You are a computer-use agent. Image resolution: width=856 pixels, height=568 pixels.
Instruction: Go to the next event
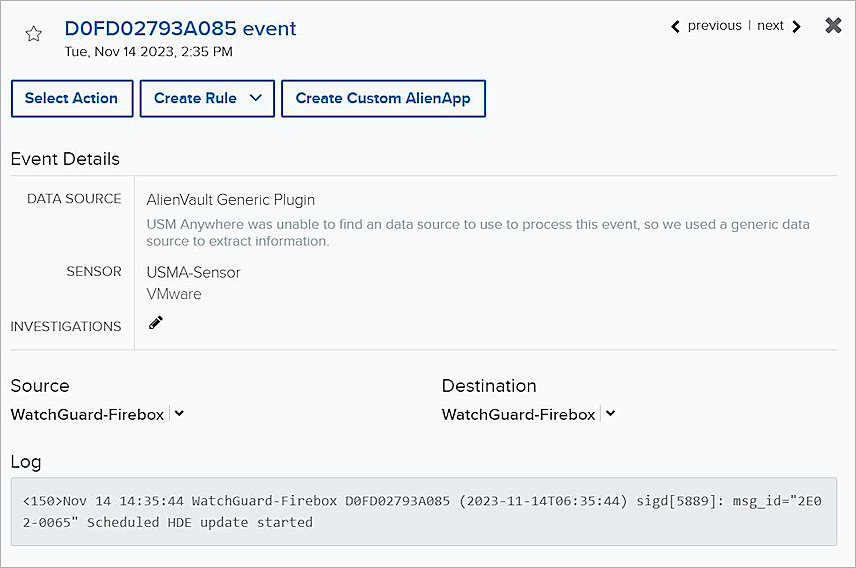[778, 26]
